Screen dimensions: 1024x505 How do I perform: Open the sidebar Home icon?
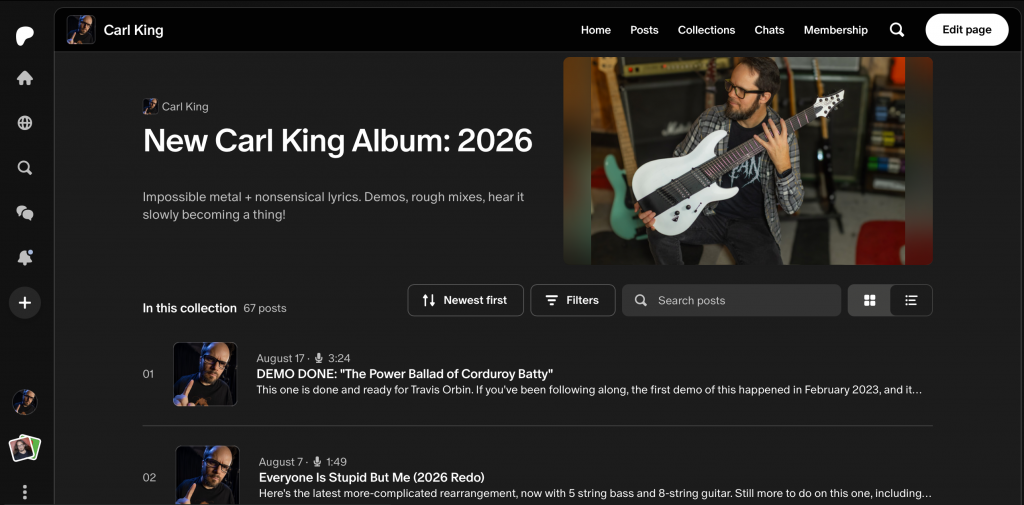pos(25,78)
